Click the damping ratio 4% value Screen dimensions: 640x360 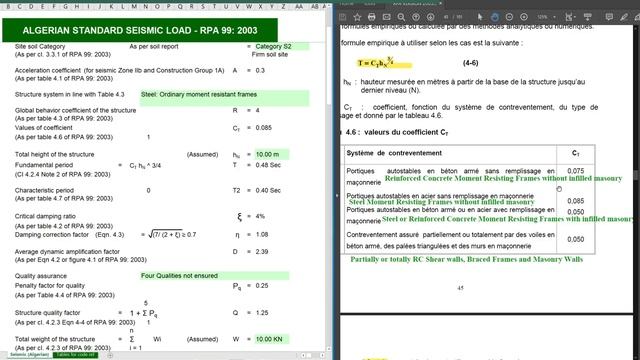click(x=260, y=216)
